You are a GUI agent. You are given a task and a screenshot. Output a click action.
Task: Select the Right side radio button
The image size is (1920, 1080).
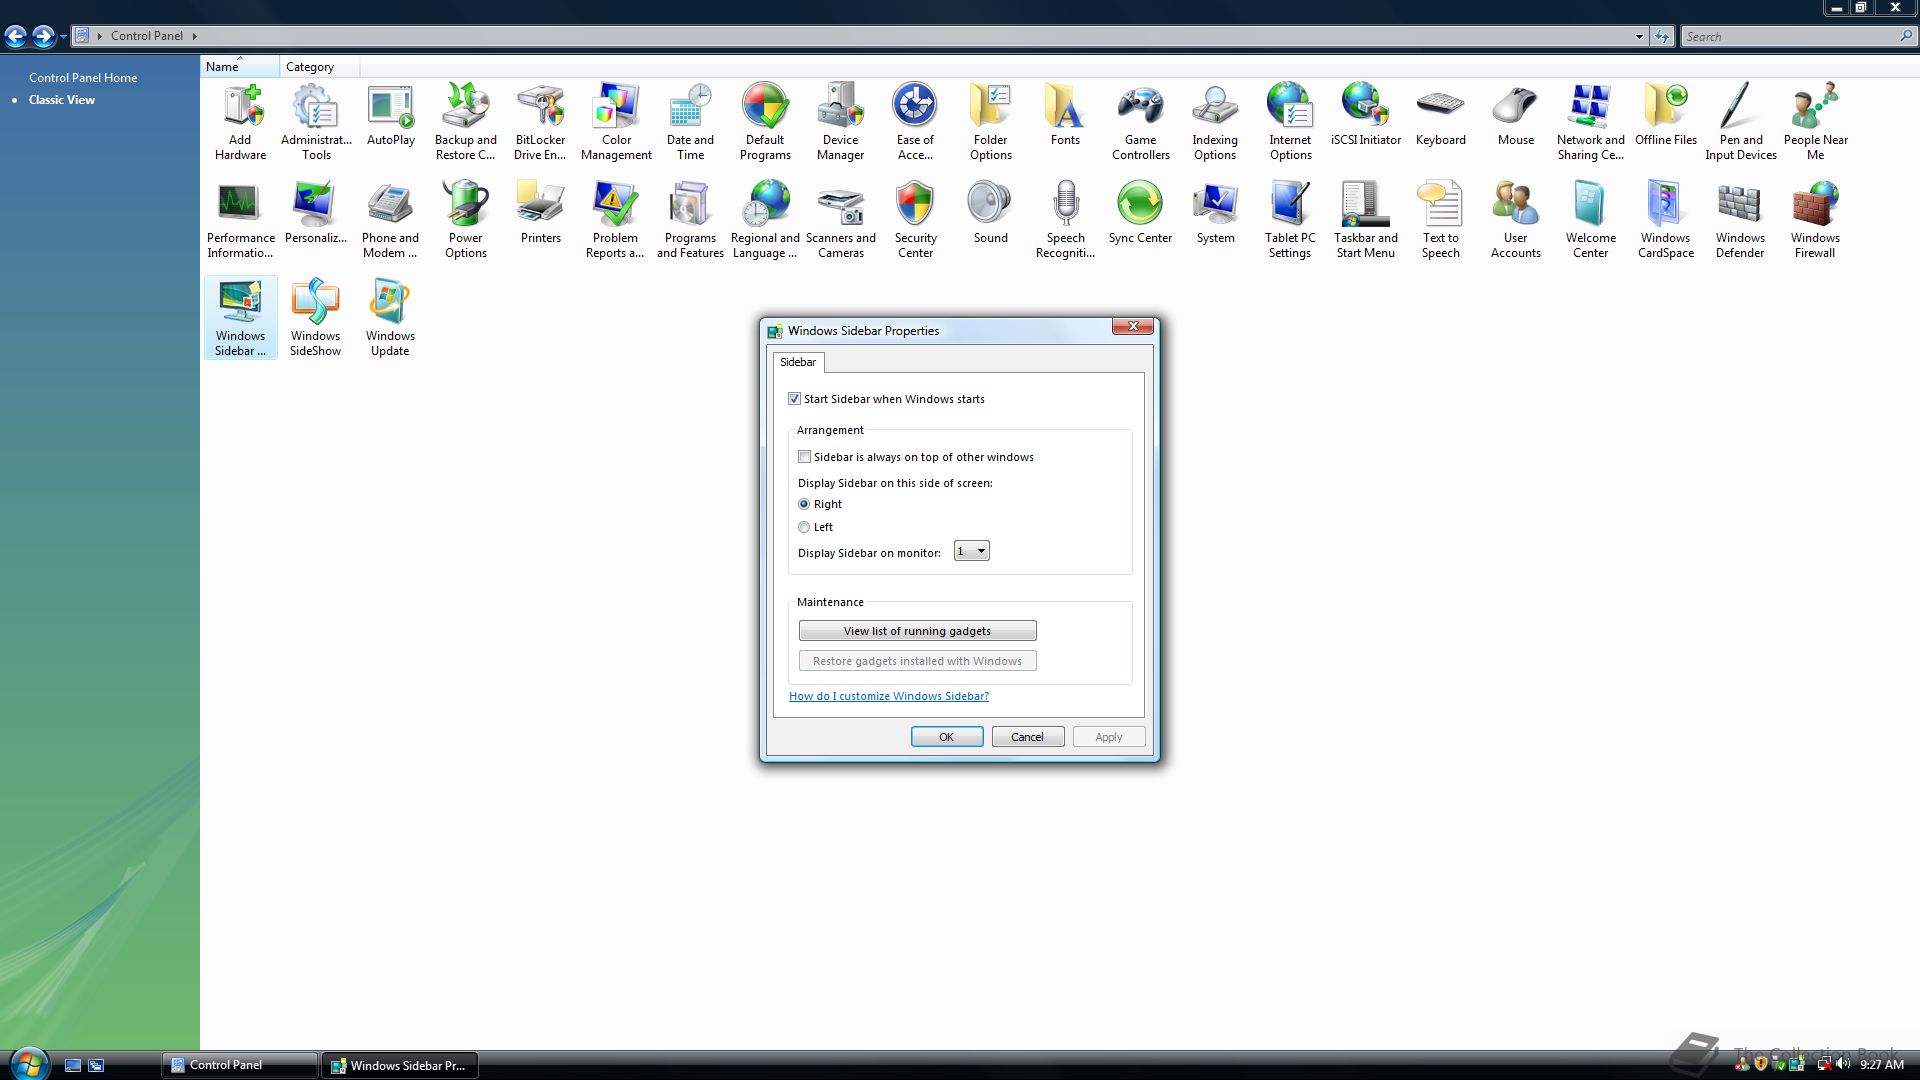pos(804,504)
